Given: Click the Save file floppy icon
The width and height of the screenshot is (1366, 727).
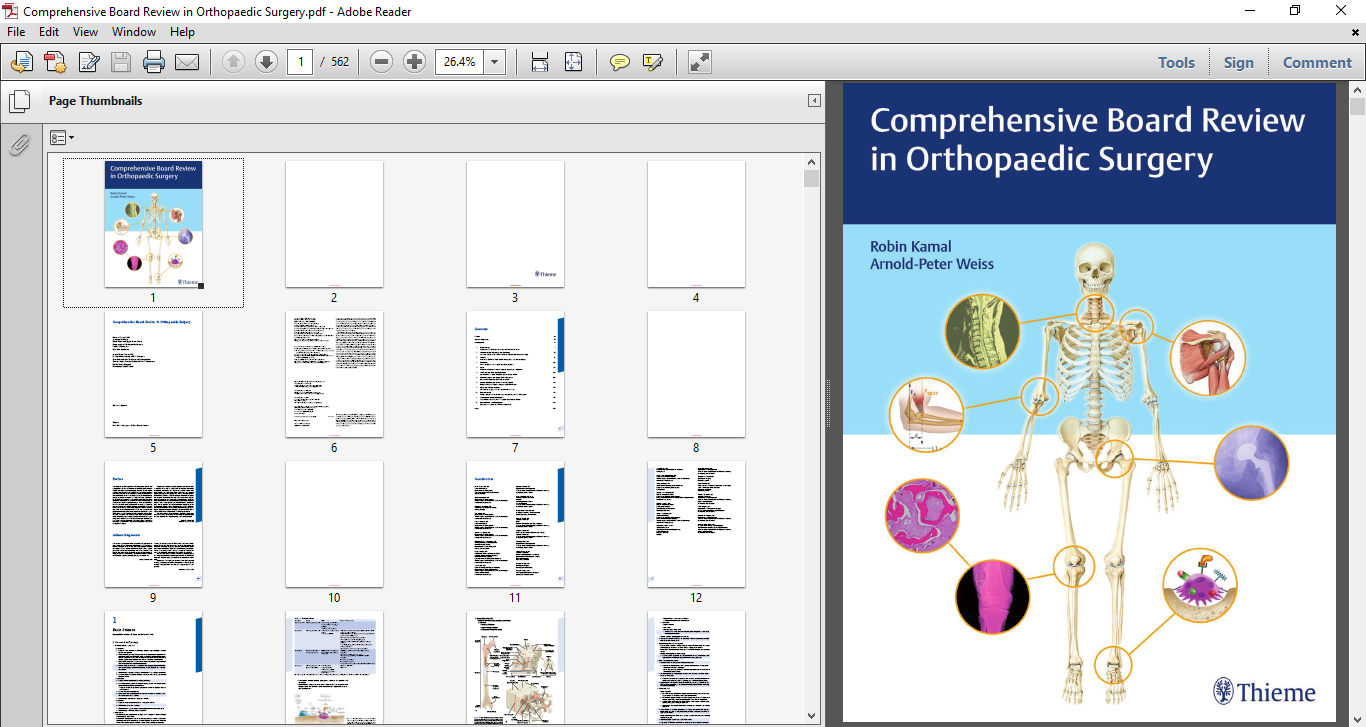Looking at the screenshot, I should 120,62.
